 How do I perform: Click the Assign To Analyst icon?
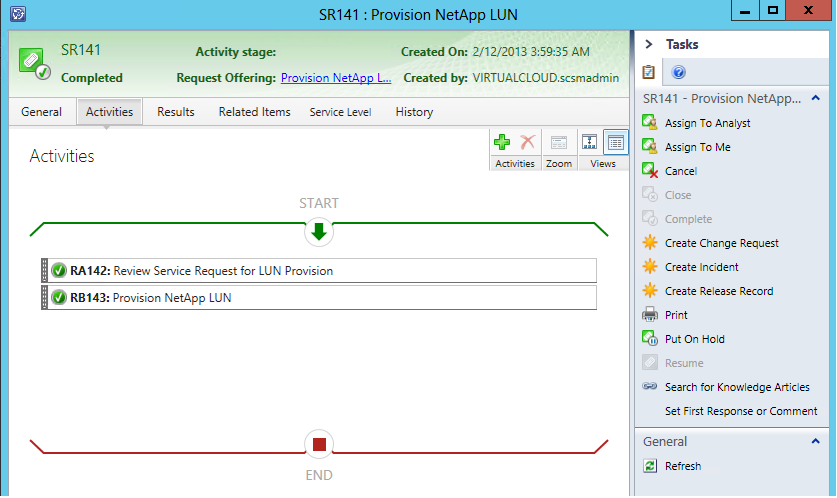650,123
